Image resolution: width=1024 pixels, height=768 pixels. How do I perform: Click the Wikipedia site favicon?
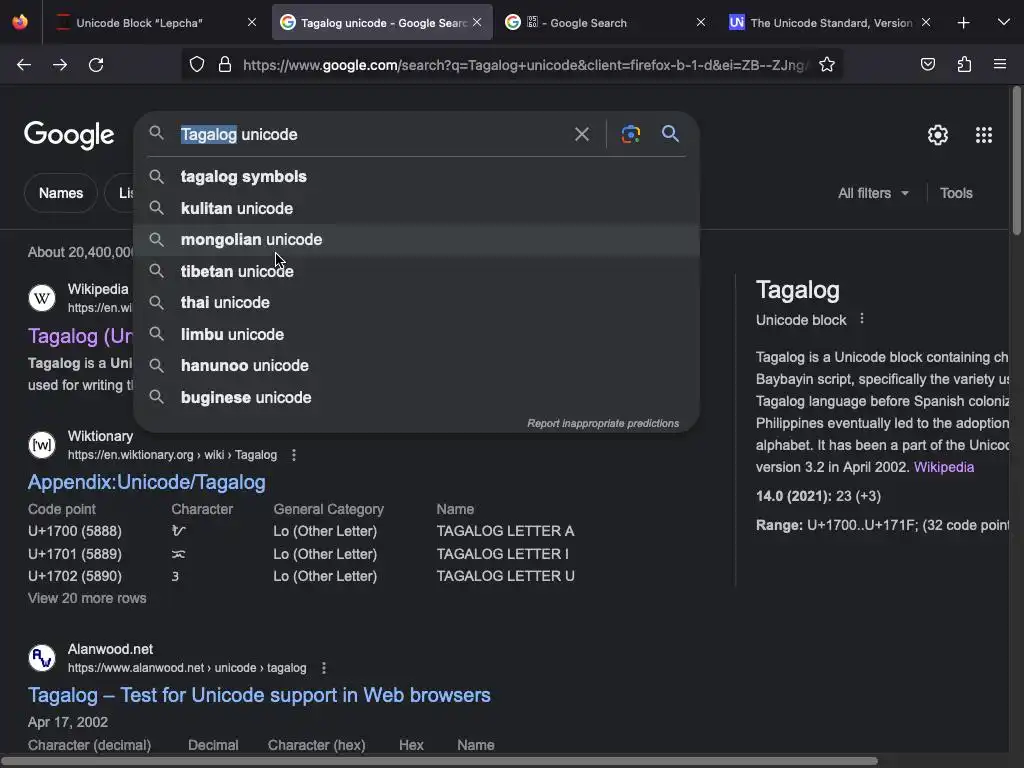coord(42,298)
